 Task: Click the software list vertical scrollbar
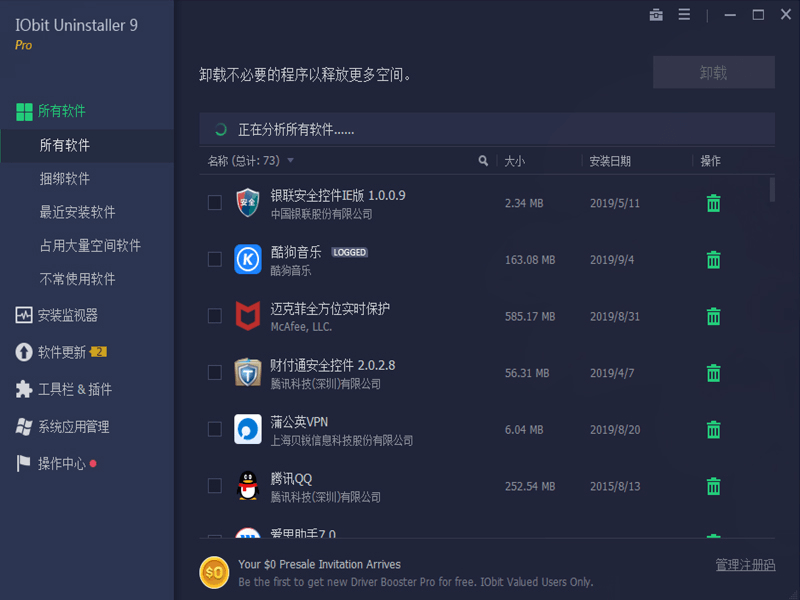772,189
